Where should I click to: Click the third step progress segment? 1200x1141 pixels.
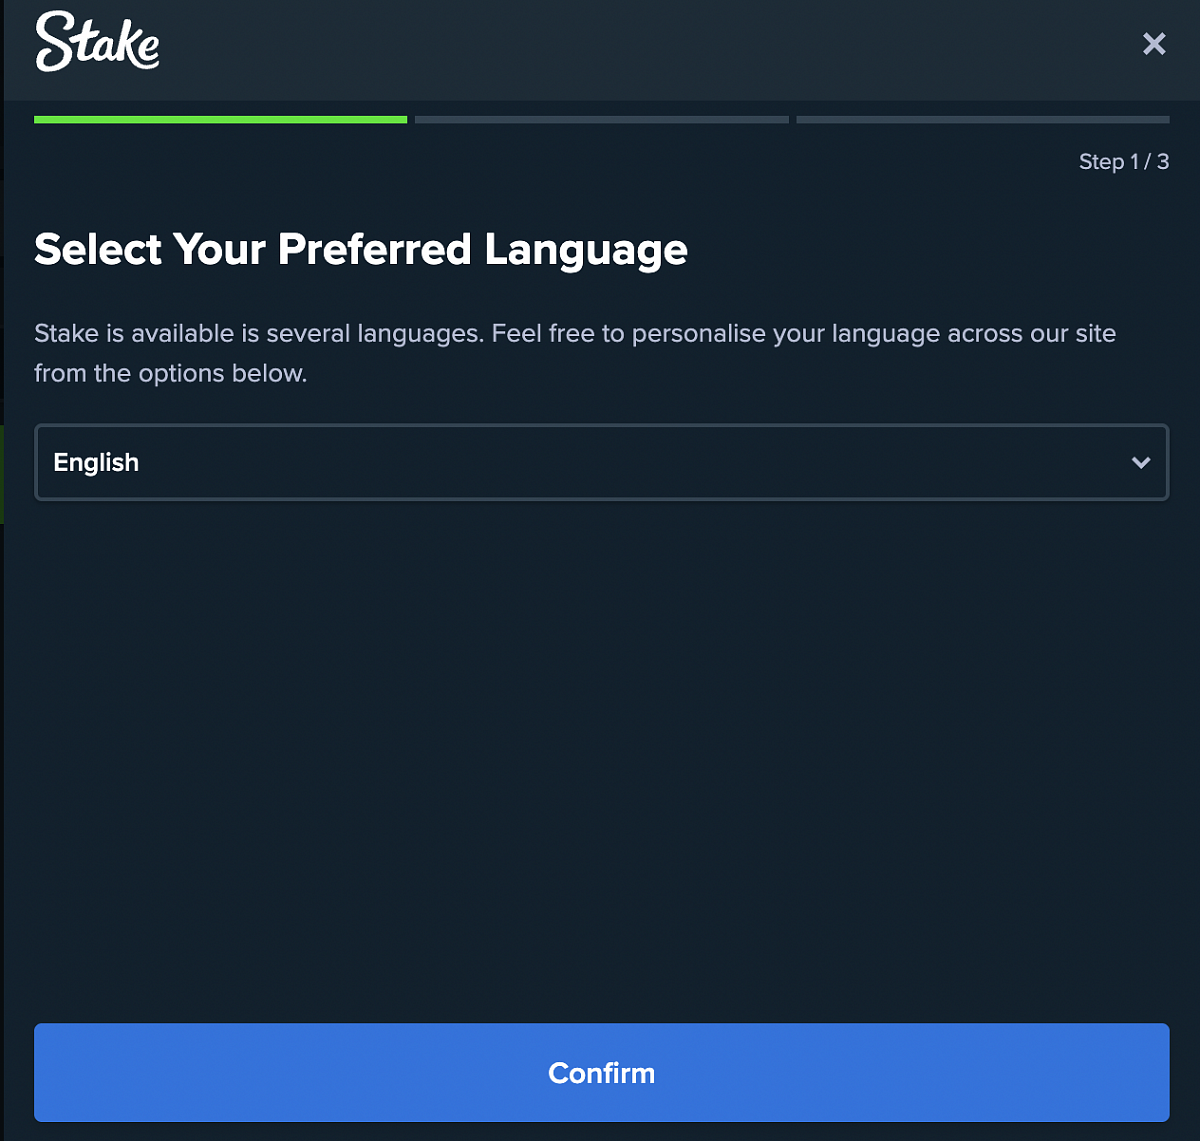pyautogui.click(x=982, y=120)
